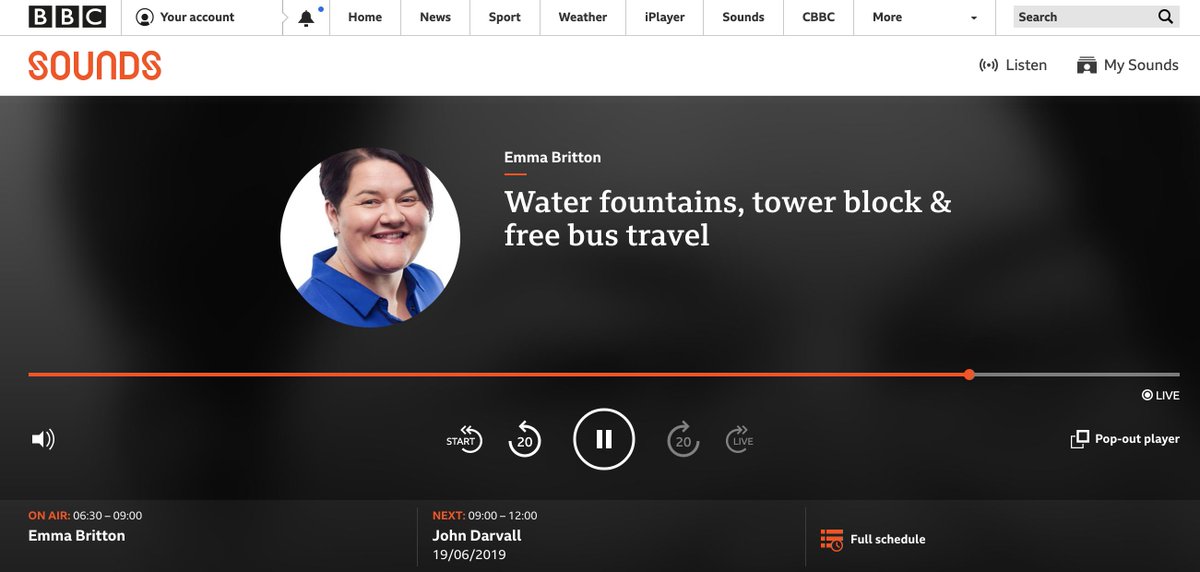Pause the live playback
The width and height of the screenshot is (1200, 572).
pyautogui.click(x=604, y=439)
